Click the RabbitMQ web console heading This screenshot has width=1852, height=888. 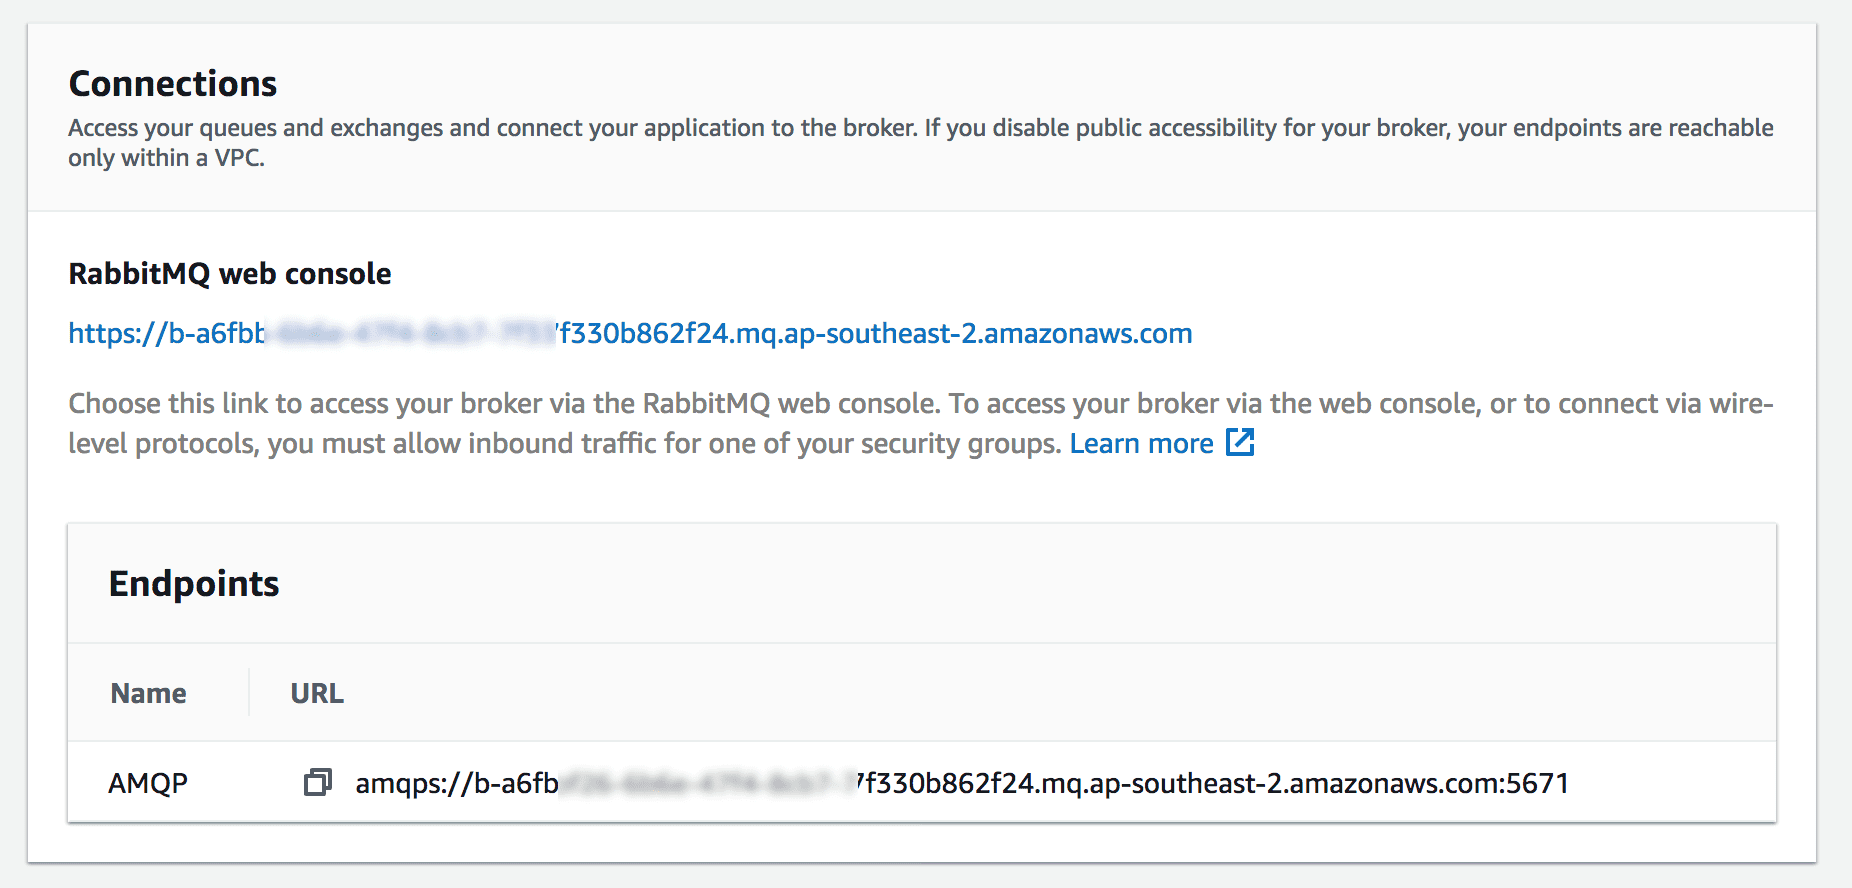point(230,273)
